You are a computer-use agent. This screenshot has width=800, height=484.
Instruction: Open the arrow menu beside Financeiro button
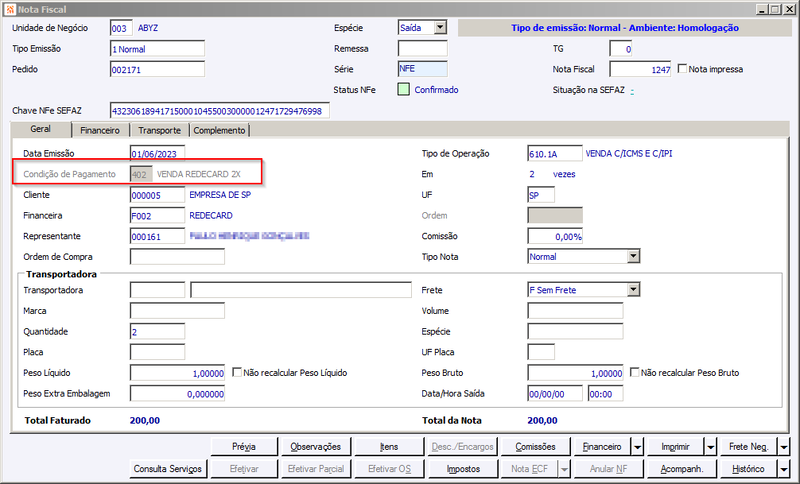[x=637, y=447]
